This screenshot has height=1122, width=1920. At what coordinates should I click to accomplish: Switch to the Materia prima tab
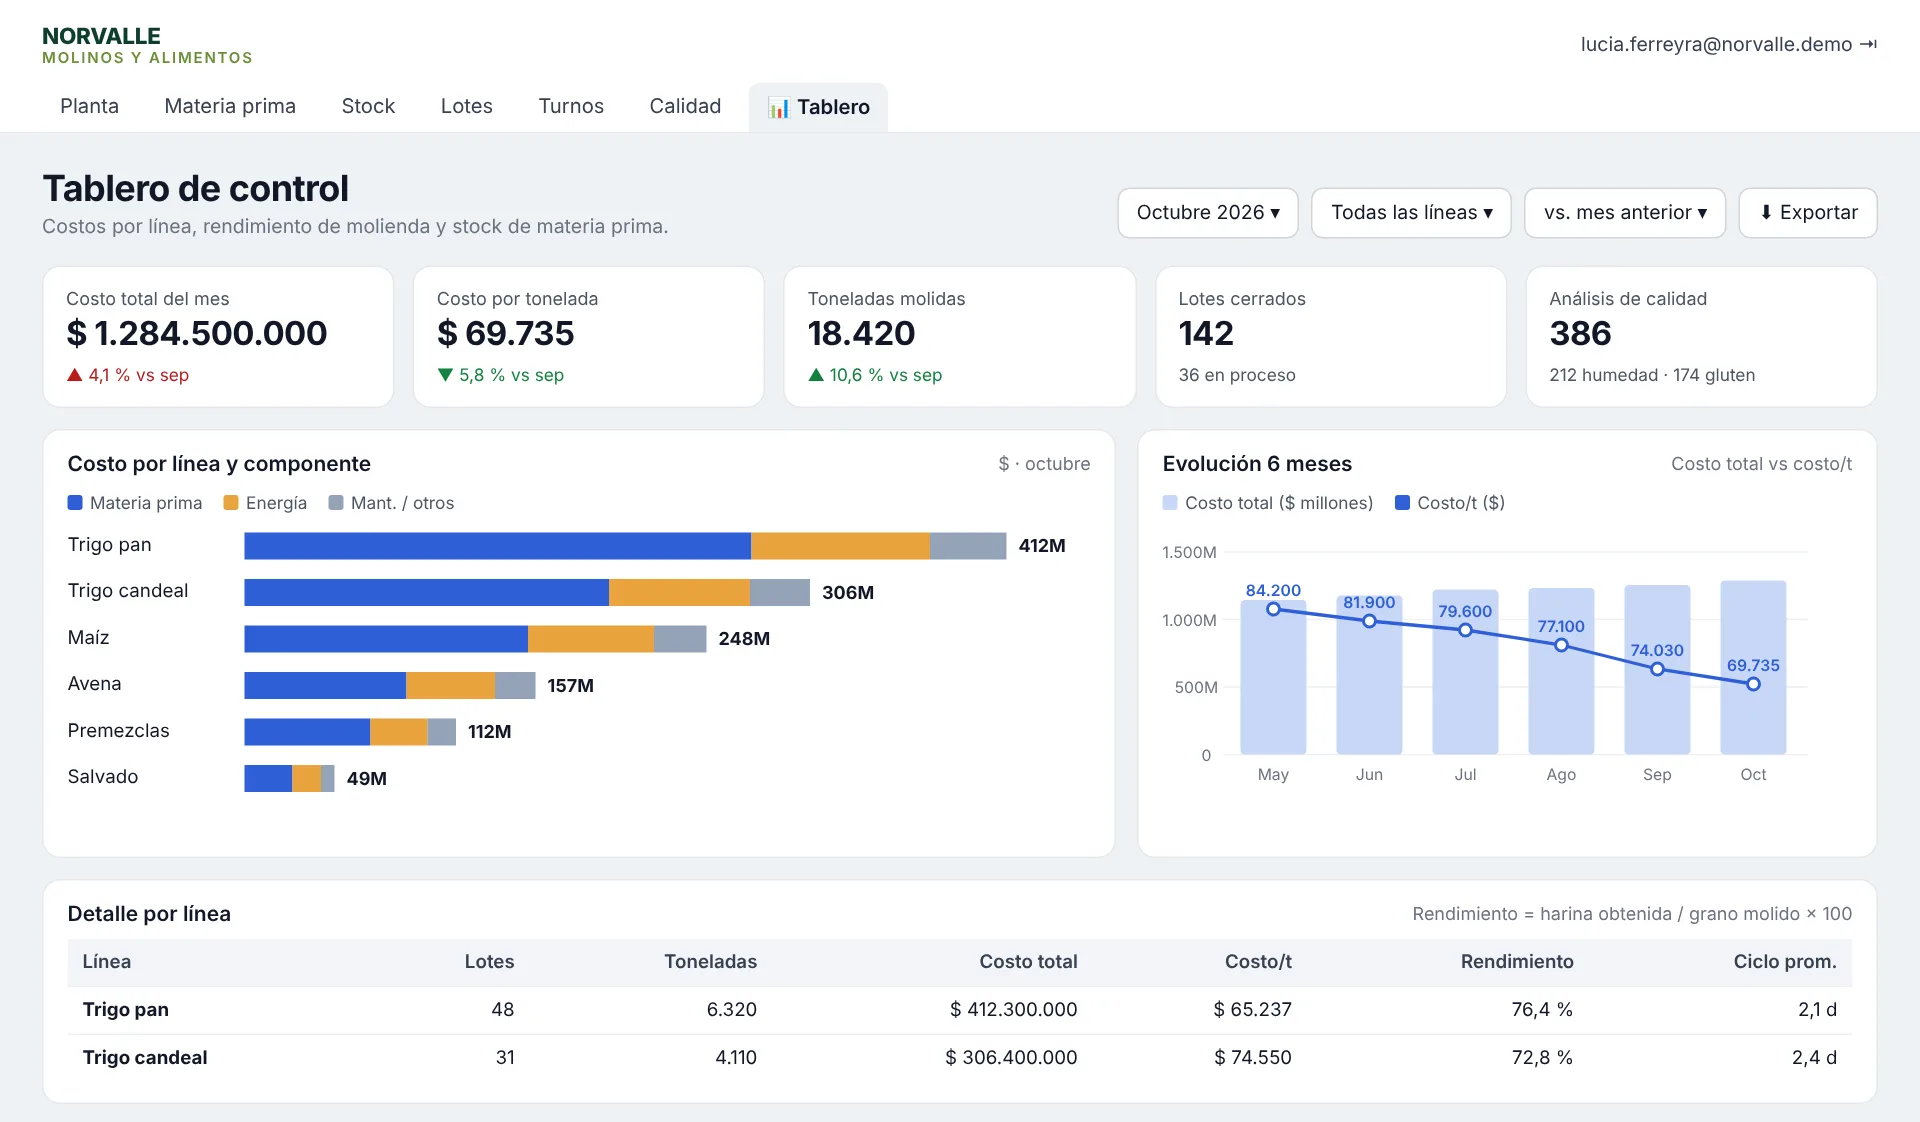tap(230, 106)
